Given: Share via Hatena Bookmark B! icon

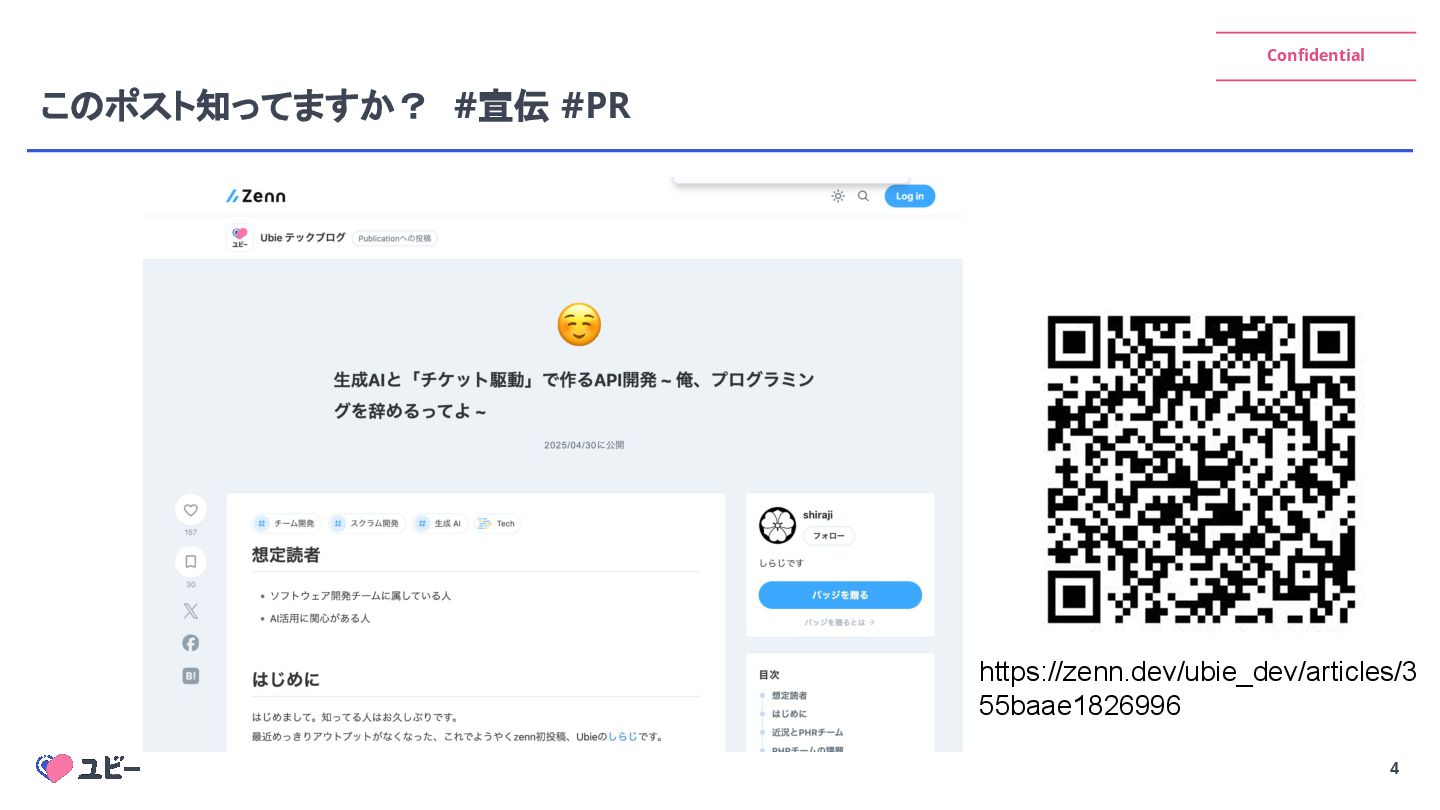Looking at the screenshot, I should [191, 676].
